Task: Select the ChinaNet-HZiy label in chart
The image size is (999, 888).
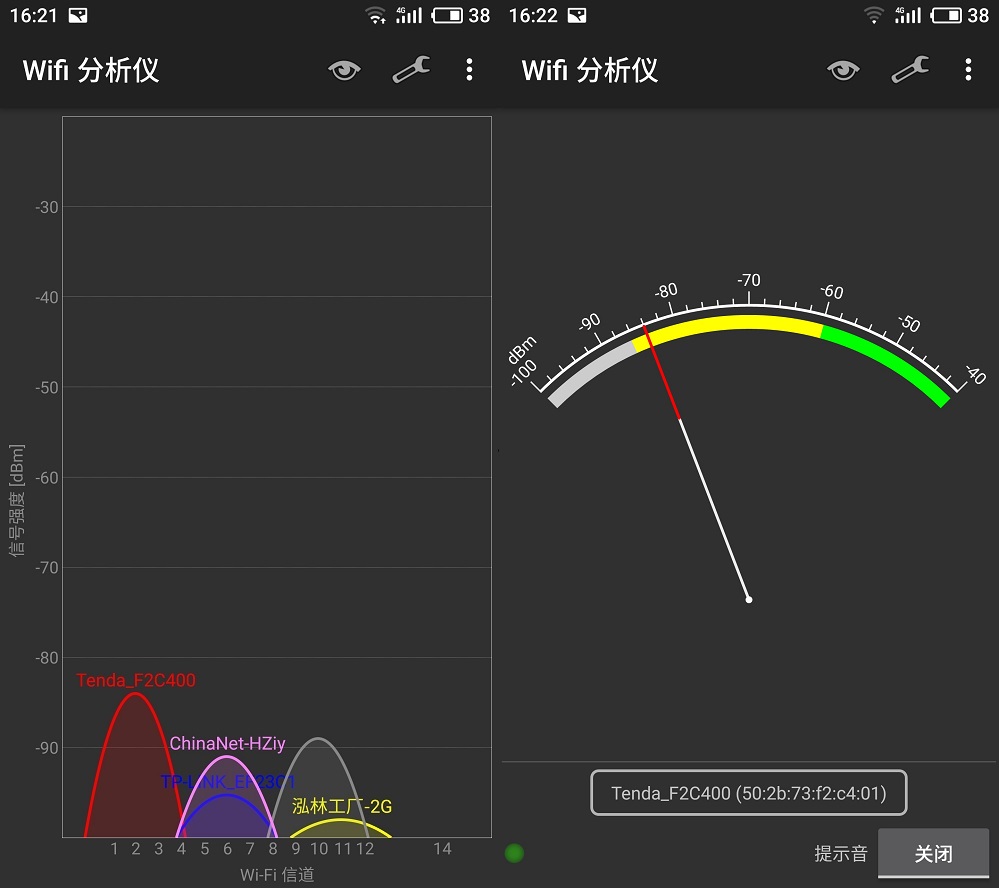Action: 227,743
